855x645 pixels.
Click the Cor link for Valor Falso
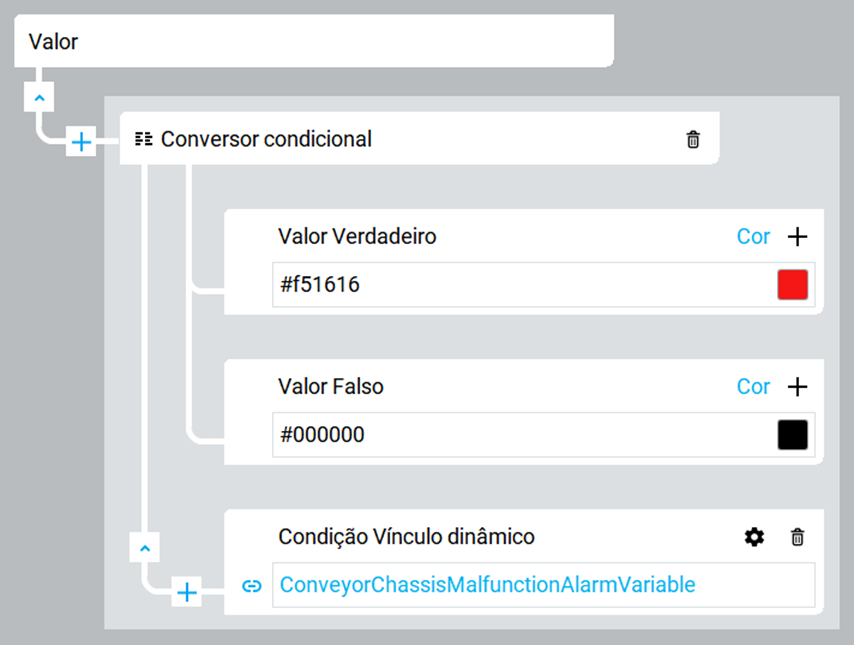pos(753,387)
